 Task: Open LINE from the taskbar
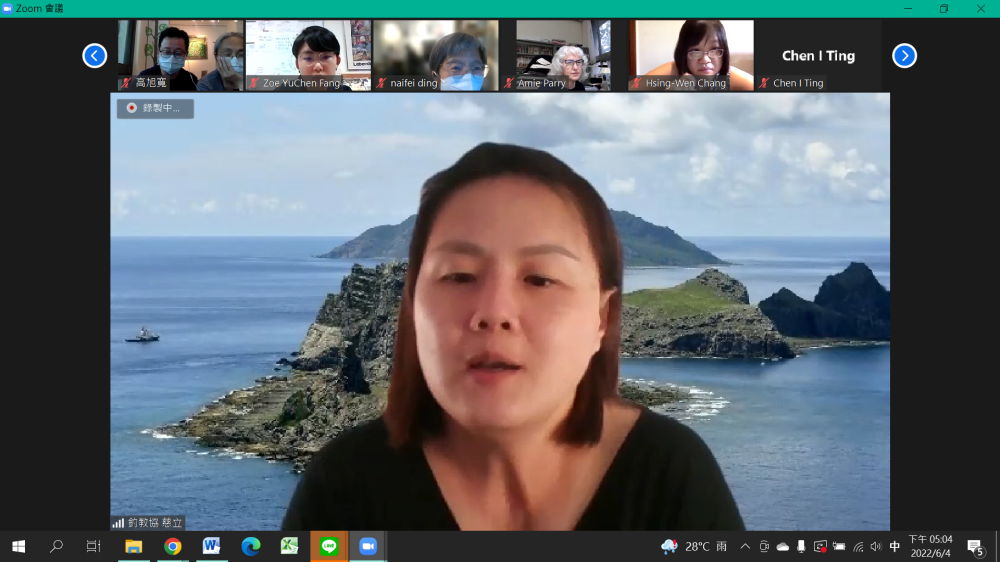point(328,546)
